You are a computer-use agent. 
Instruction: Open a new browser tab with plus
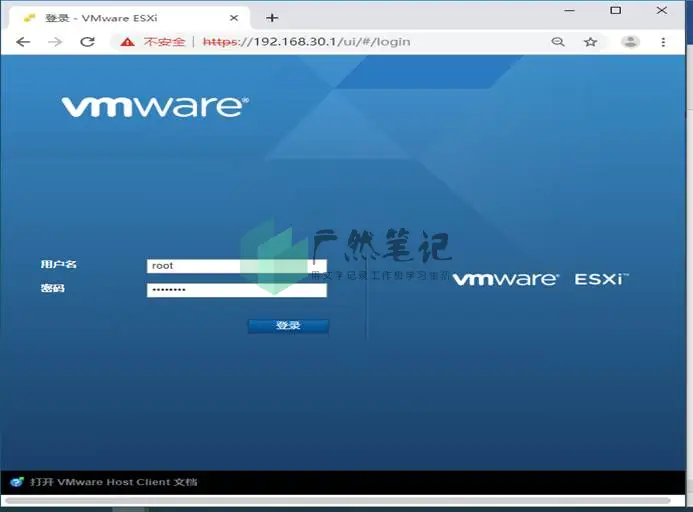pos(272,18)
